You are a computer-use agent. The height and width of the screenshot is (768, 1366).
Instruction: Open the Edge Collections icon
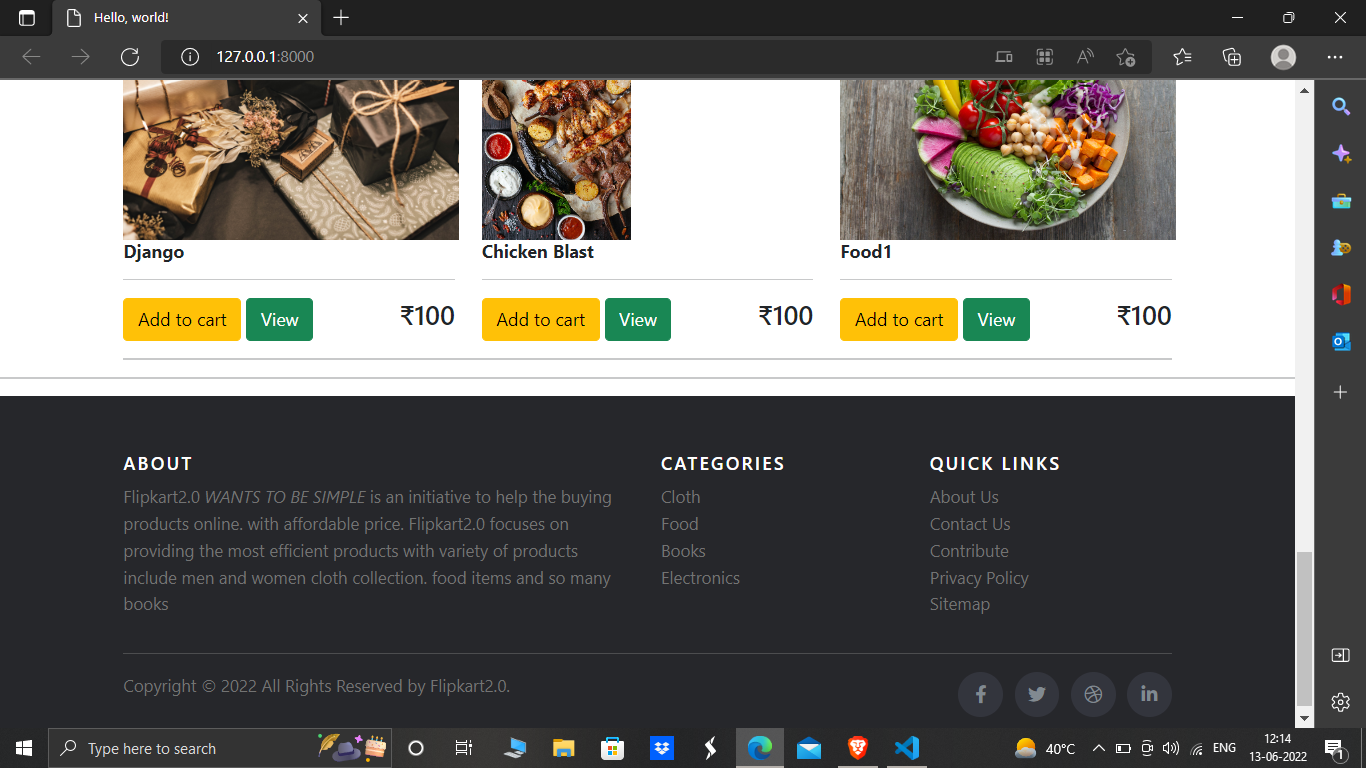[x=1231, y=57]
